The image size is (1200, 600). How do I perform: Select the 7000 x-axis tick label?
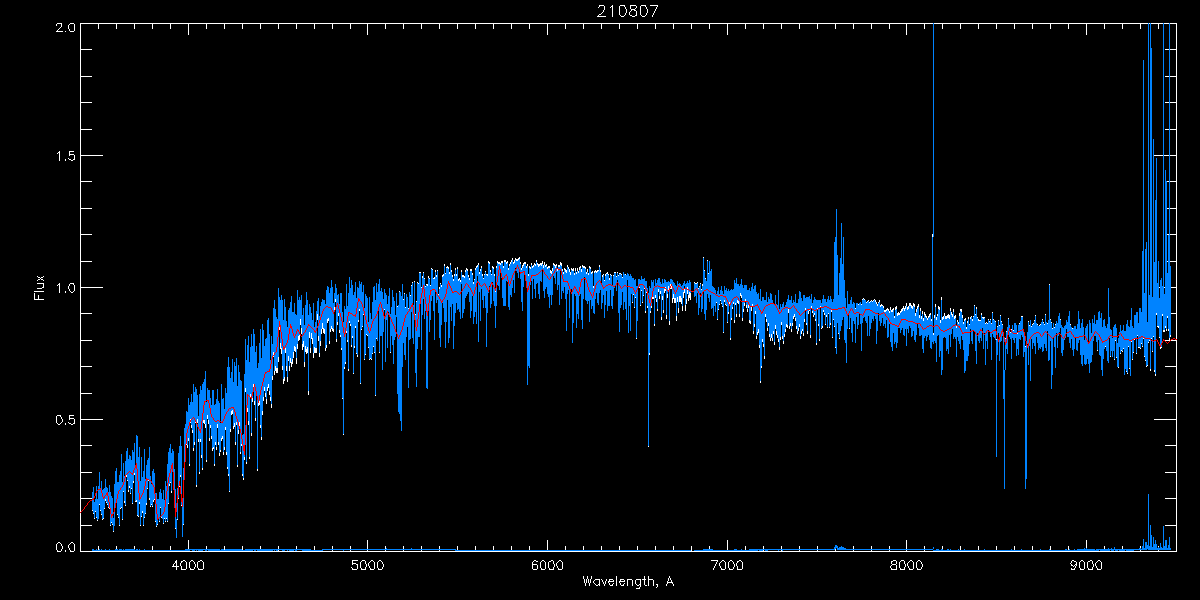point(727,563)
